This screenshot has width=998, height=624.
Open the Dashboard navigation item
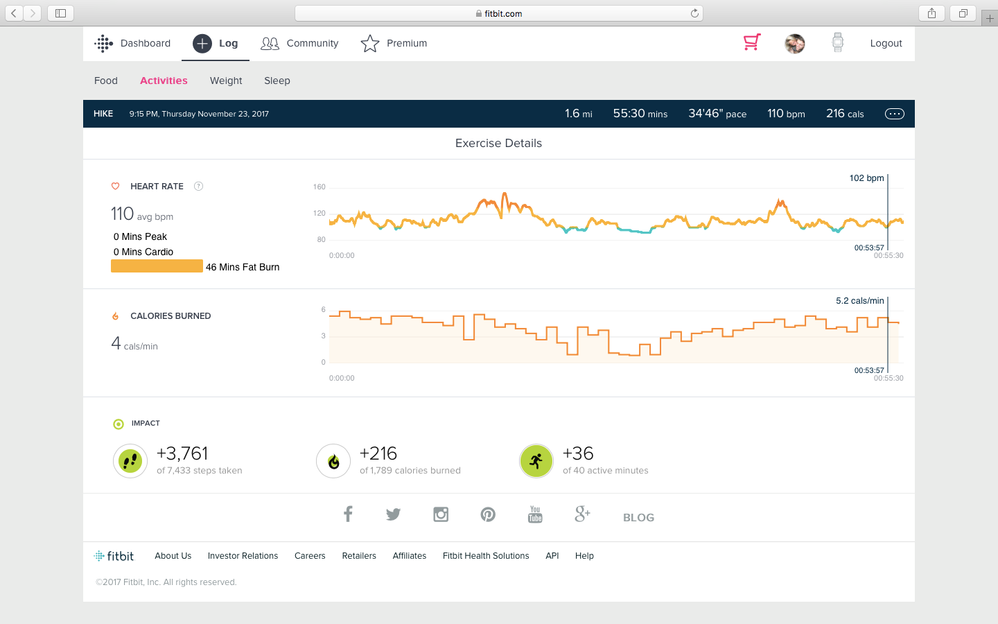(133, 43)
